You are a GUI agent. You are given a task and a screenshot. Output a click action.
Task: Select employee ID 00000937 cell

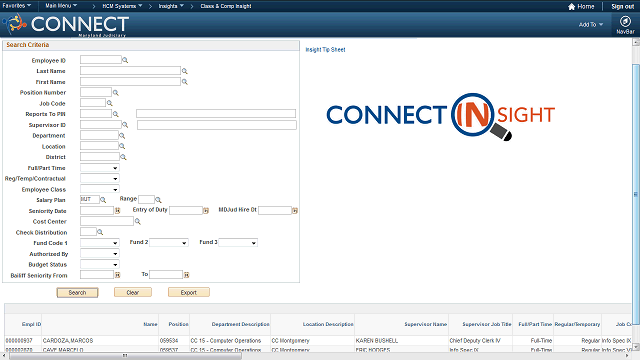19,340
